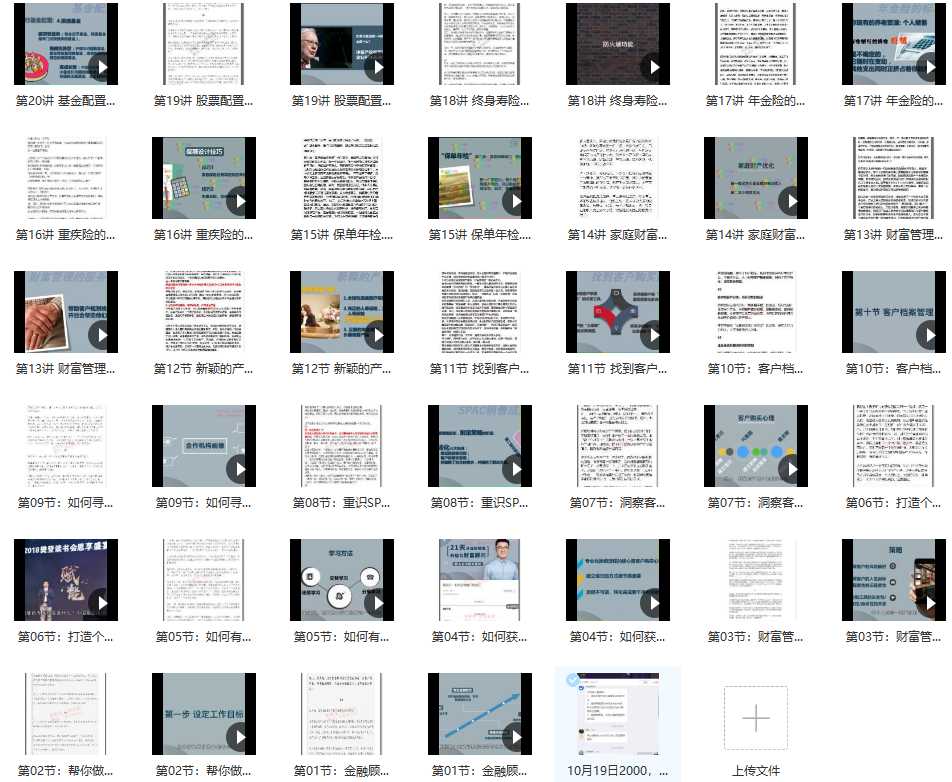Open the 第19讲 股票配置 document thumbnail
This screenshot has height=782, width=952.
[x=204, y=44]
